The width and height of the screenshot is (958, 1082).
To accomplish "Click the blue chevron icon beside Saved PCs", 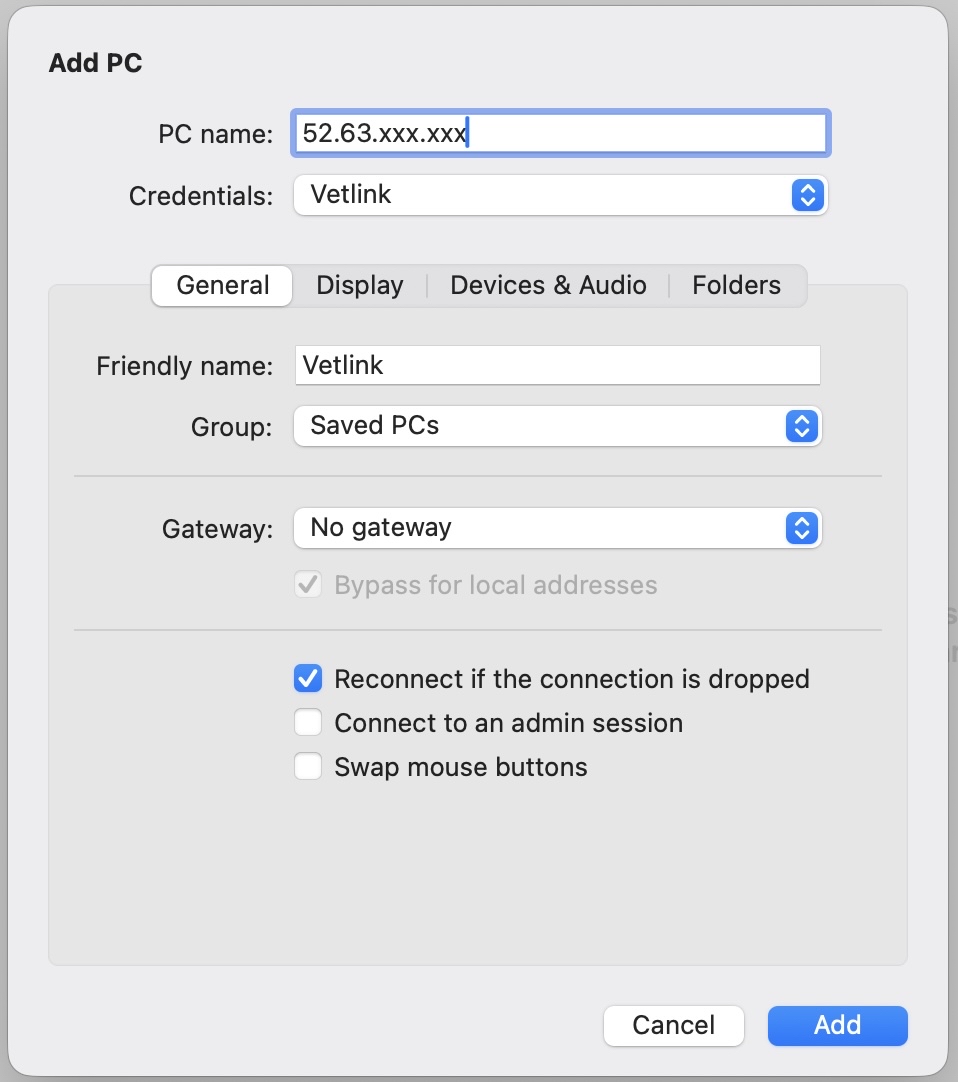I will point(800,426).
